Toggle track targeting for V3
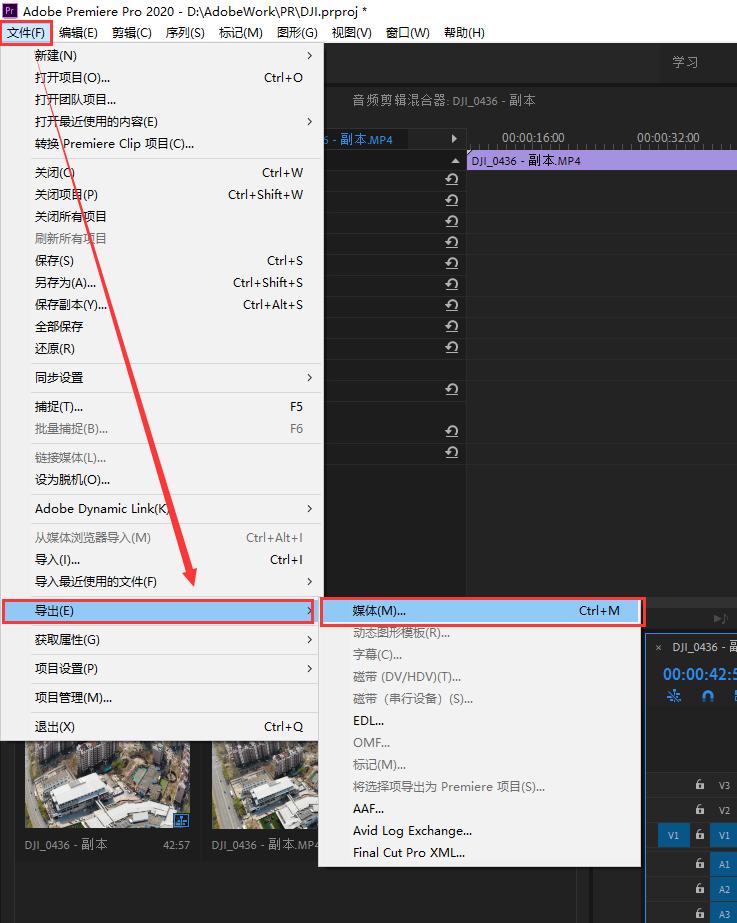 724,785
